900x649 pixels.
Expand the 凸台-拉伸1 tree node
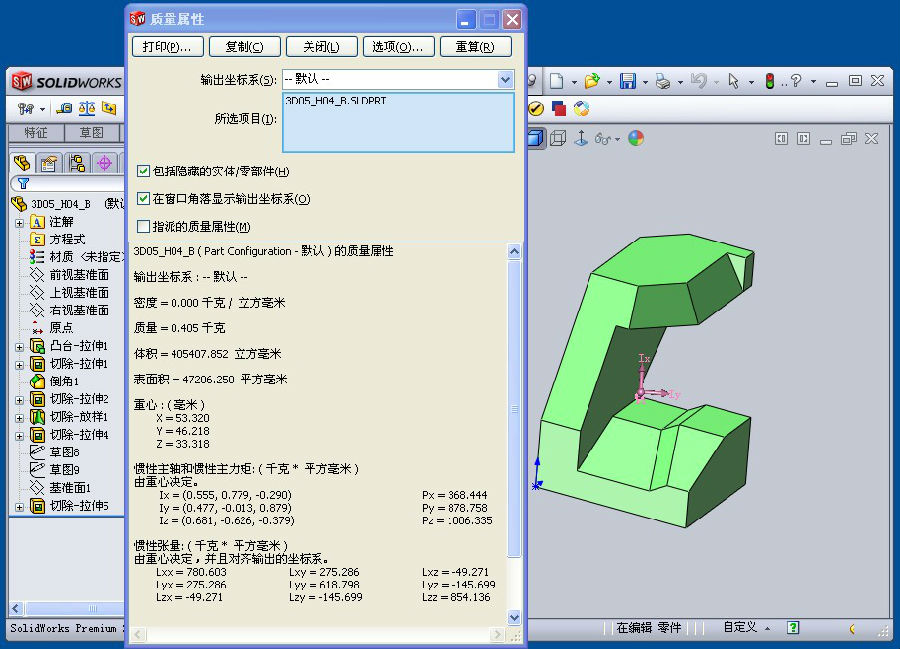[19, 347]
